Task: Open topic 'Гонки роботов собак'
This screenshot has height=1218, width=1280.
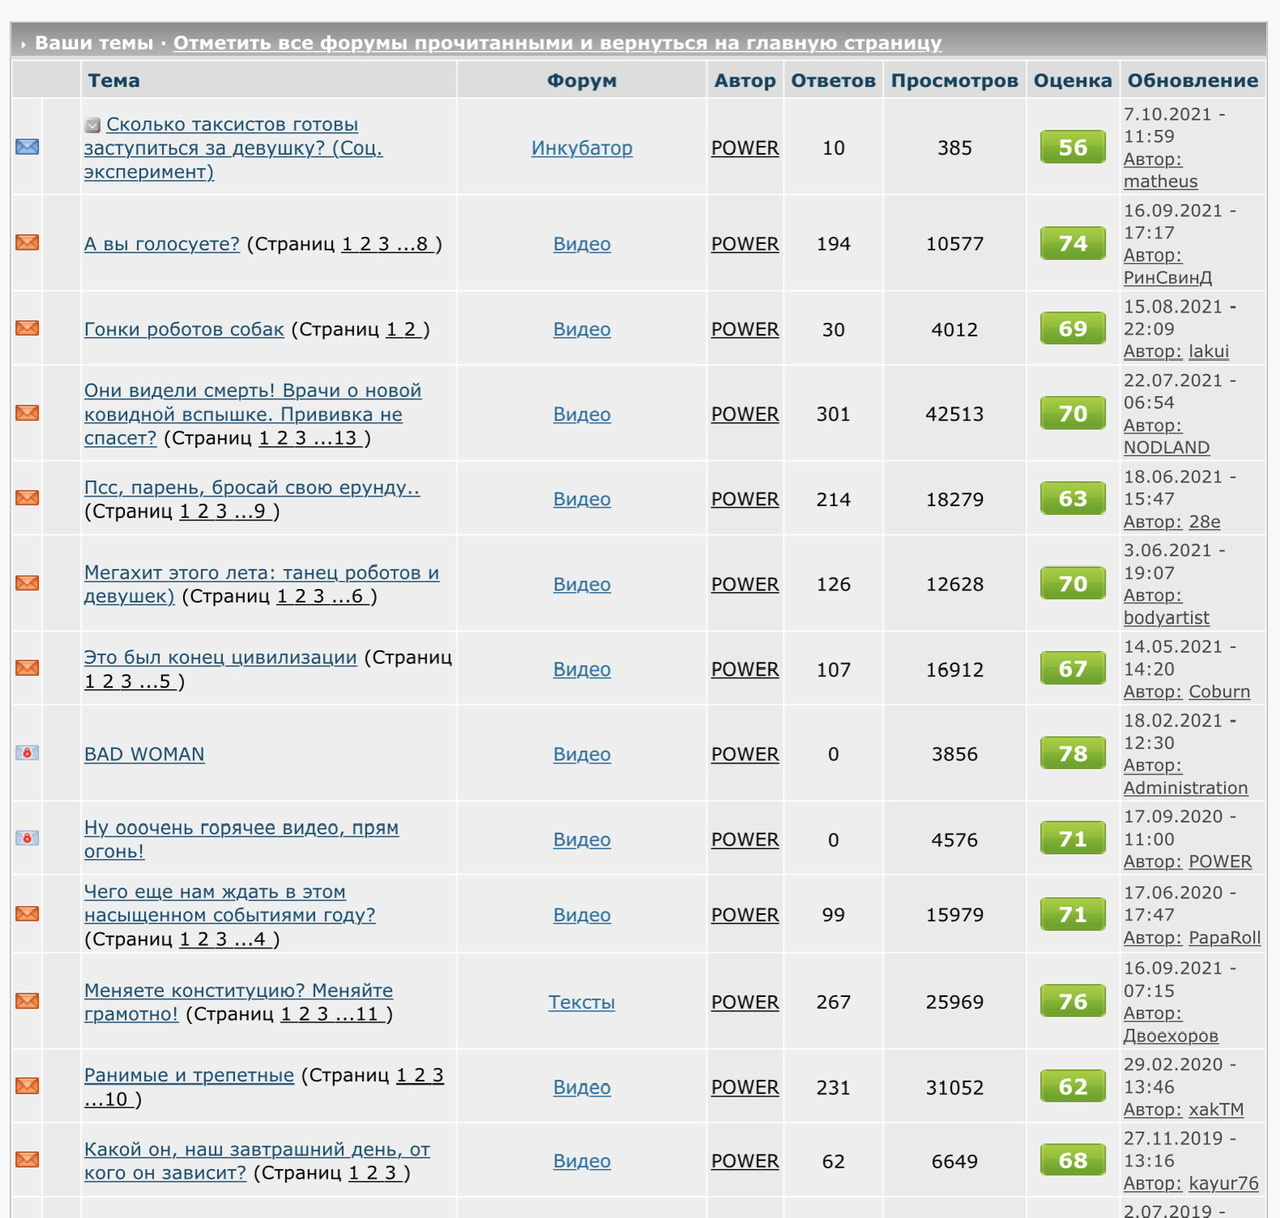Action: [184, 330]
